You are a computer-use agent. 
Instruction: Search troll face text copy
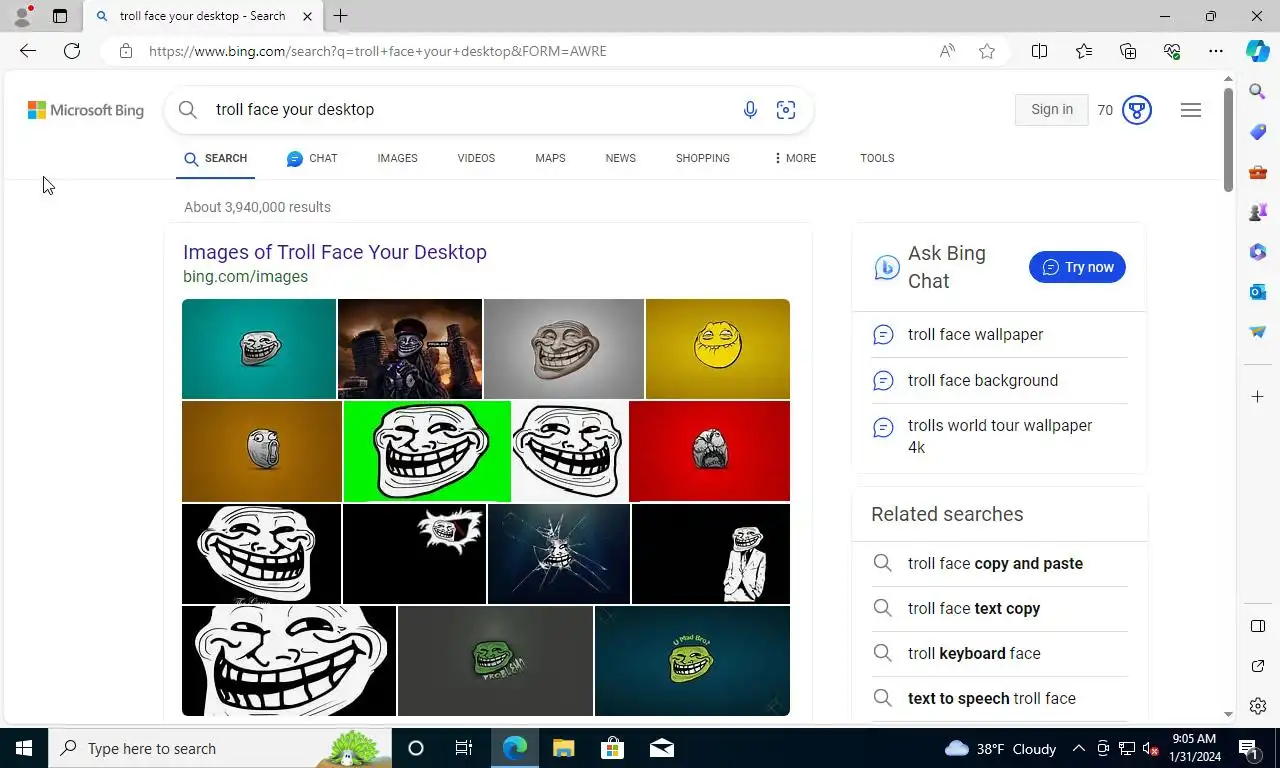coord(974,609)
